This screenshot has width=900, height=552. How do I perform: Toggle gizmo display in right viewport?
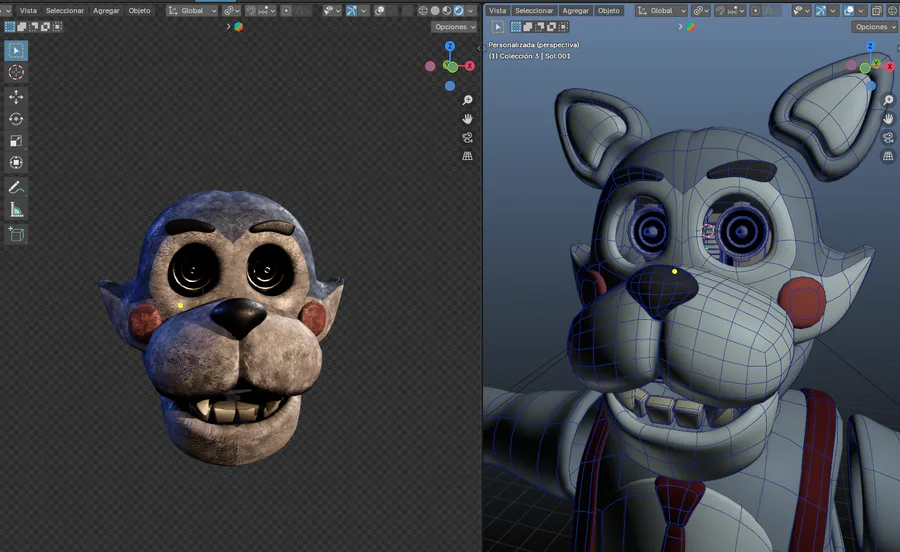821,10
